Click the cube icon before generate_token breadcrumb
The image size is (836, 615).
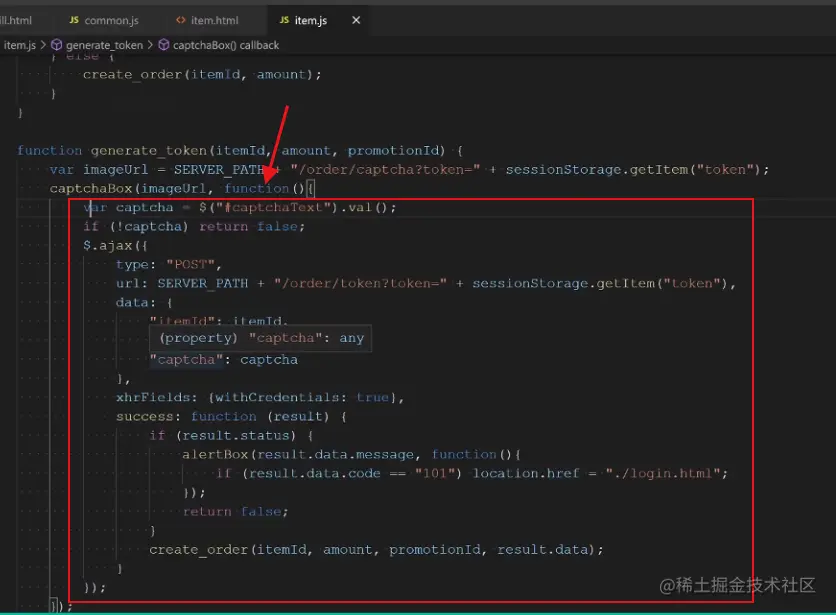click(57, 45)
